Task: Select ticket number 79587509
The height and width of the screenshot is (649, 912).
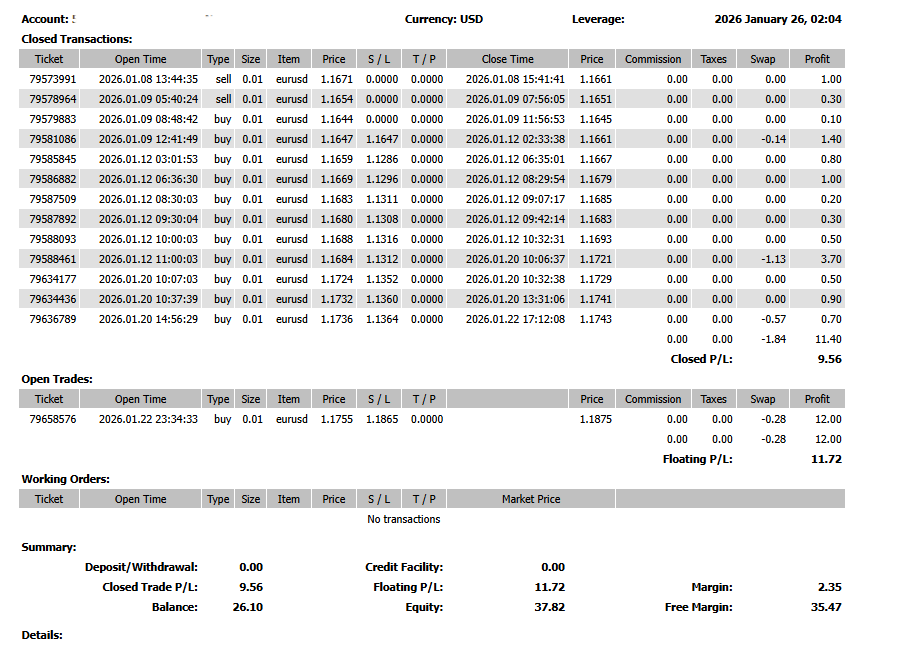Action: (53, 199)
